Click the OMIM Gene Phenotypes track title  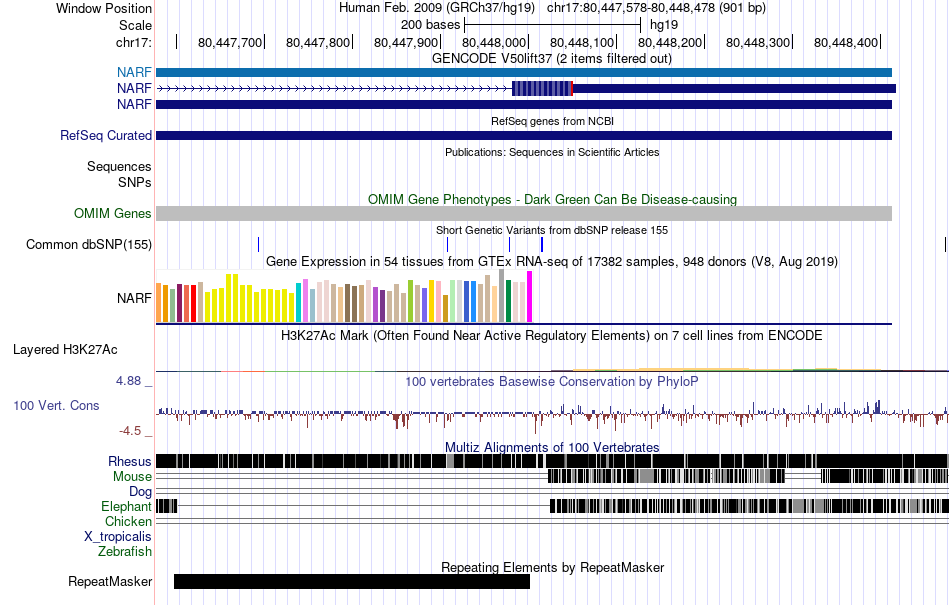point(553,199)
